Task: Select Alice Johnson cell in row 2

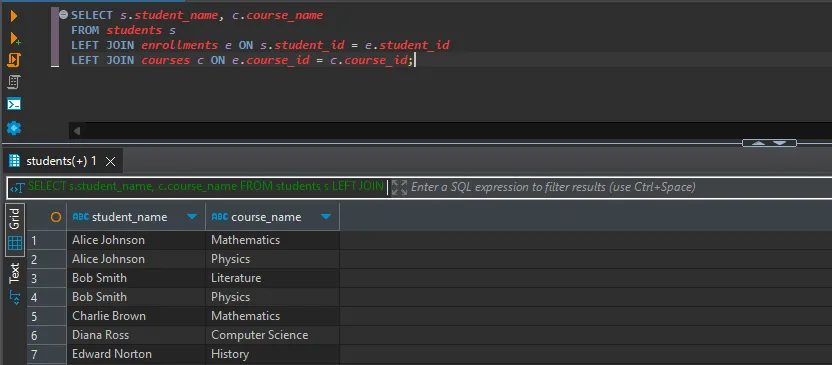Action: [x=136, y=259]
